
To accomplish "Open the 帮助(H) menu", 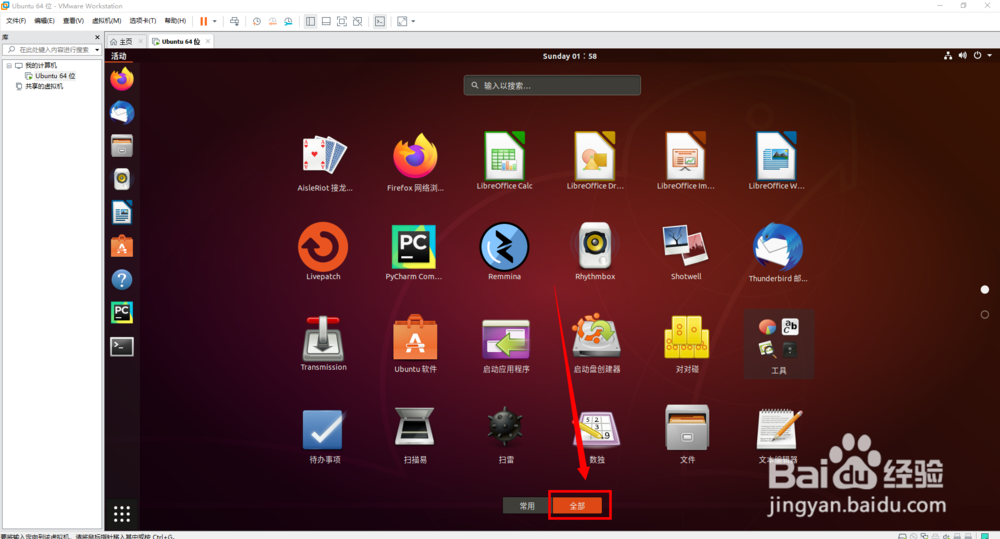I will coord(175,21).
